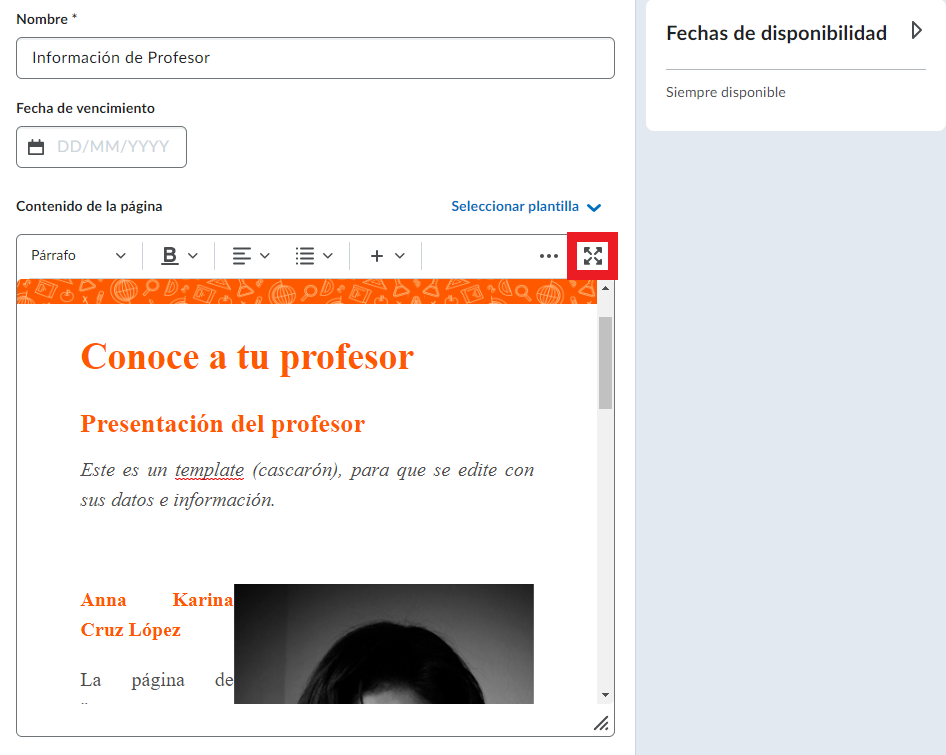Grab the editor resize handle corner

601,723
